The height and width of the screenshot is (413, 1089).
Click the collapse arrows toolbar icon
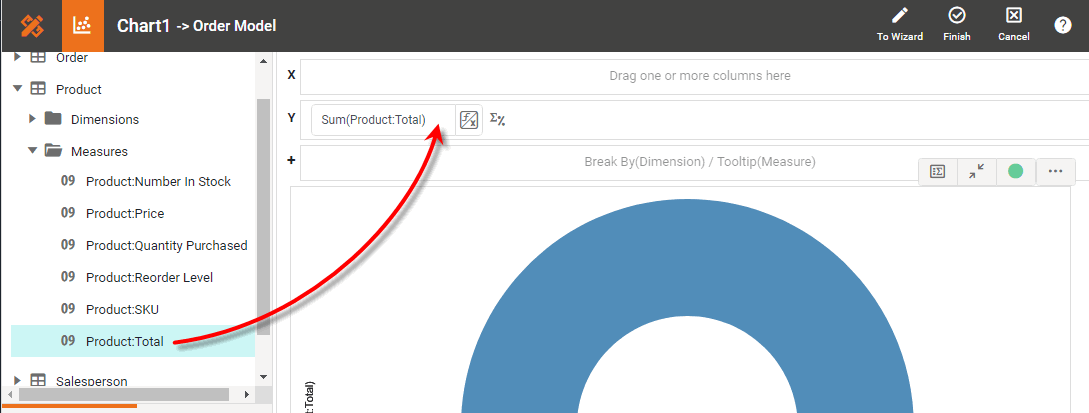[x=977, y=171]
